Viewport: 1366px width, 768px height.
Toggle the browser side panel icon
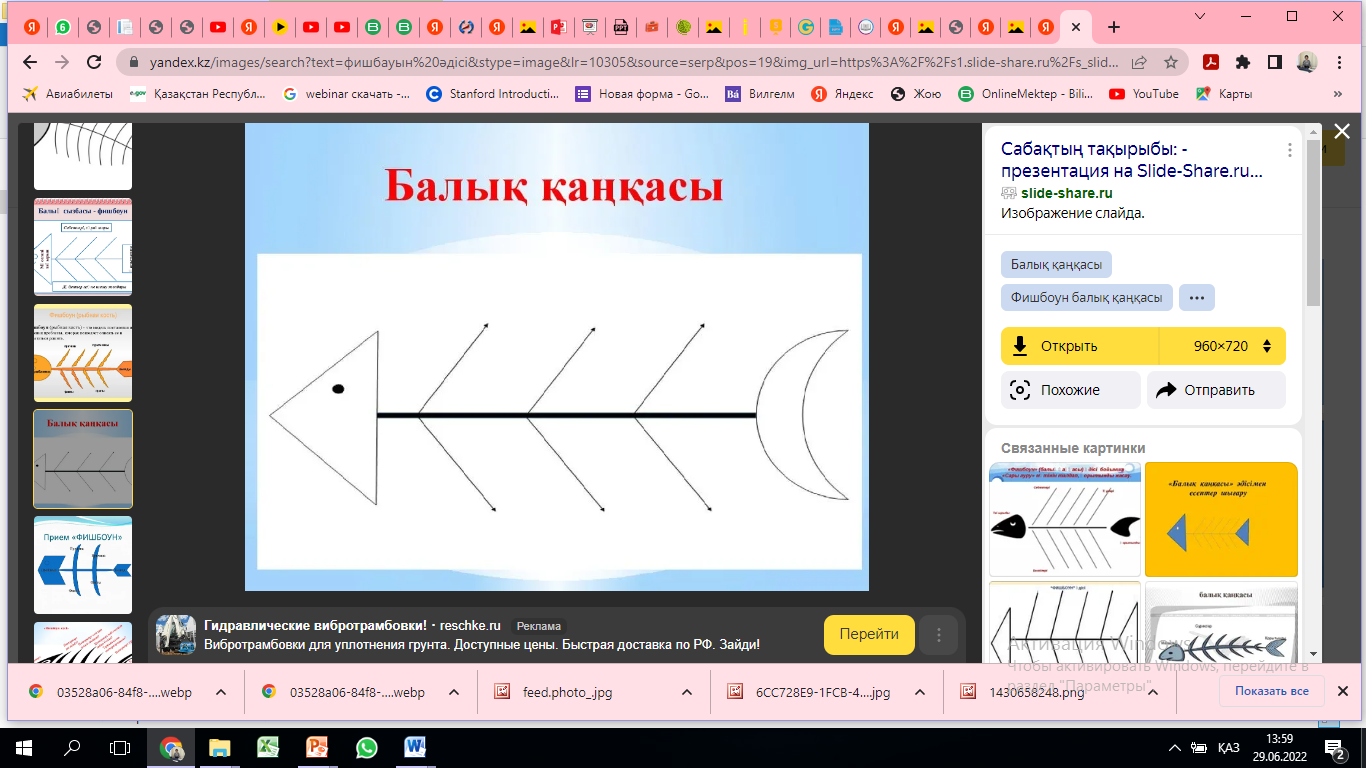[x=1274, y=62]
